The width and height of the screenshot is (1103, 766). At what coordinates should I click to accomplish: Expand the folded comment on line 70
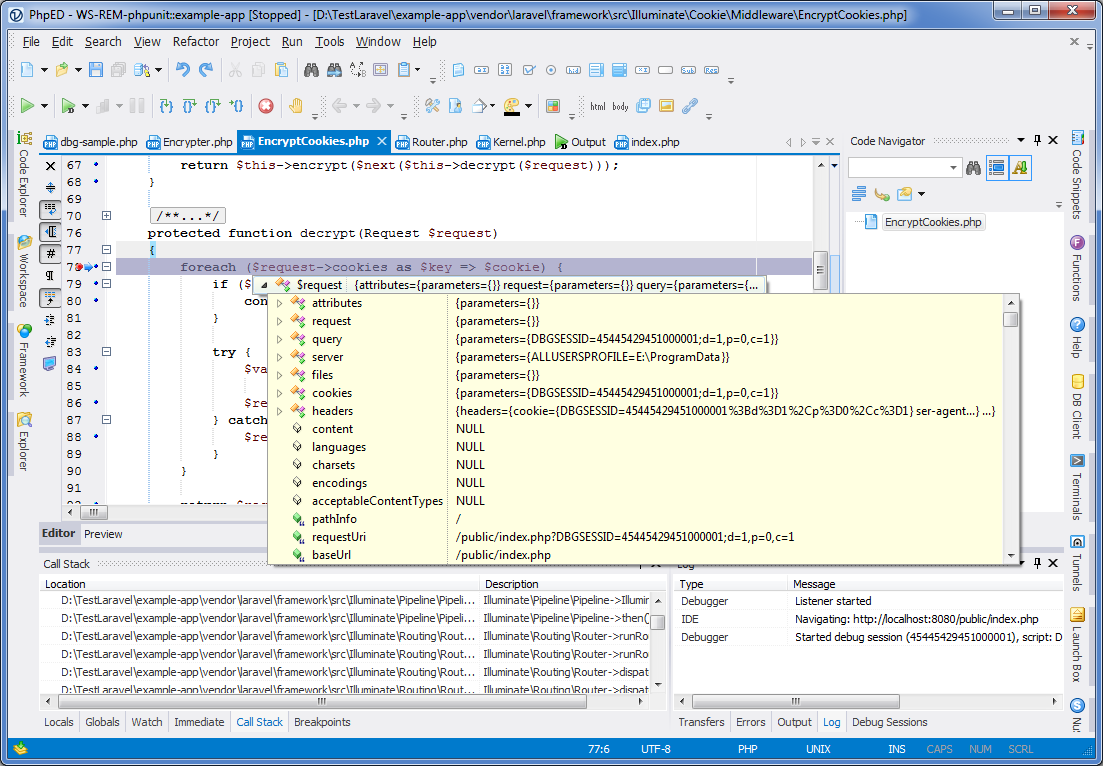click(106, 216)
